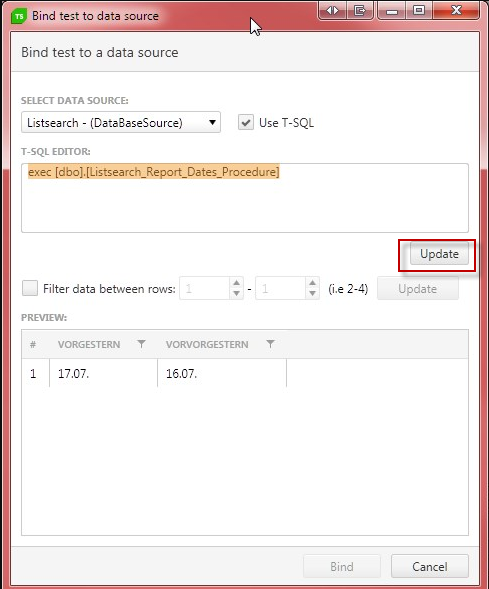Enable Filter data between rows checkbox

tap(30, 288)
